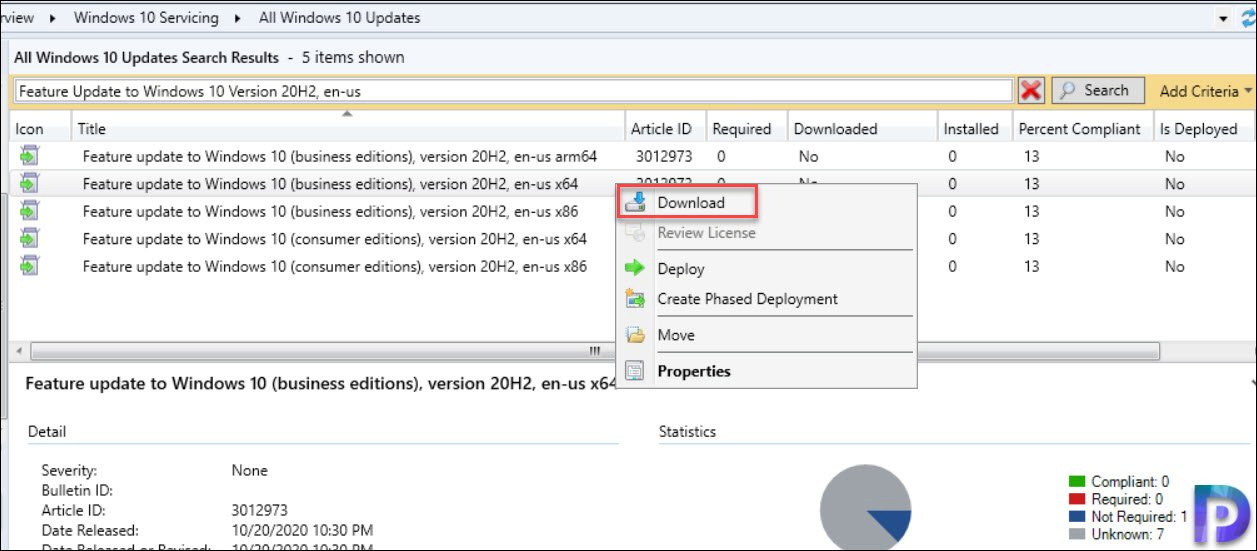The image size is (1257, 551).
Task: Click the horizontal scrollbar of the results list
Action: click(x=594, y=351)
